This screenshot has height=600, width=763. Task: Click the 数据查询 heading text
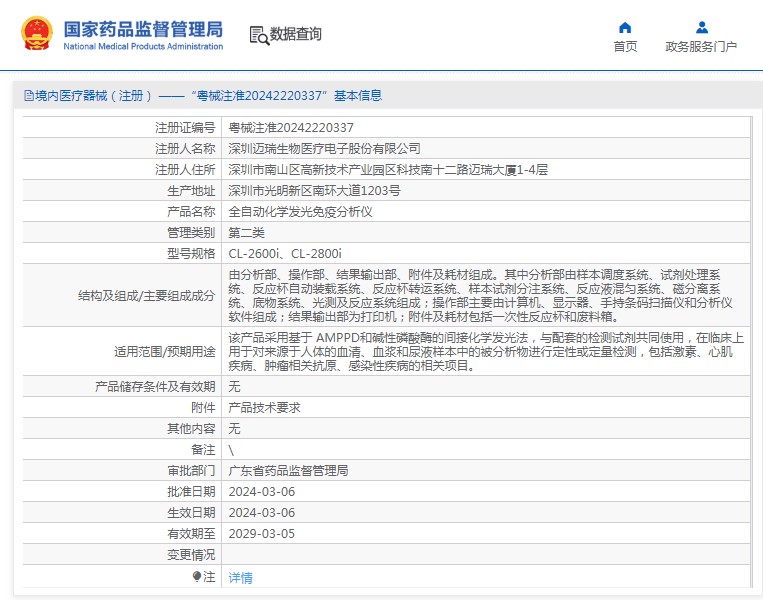pos(296,35)
